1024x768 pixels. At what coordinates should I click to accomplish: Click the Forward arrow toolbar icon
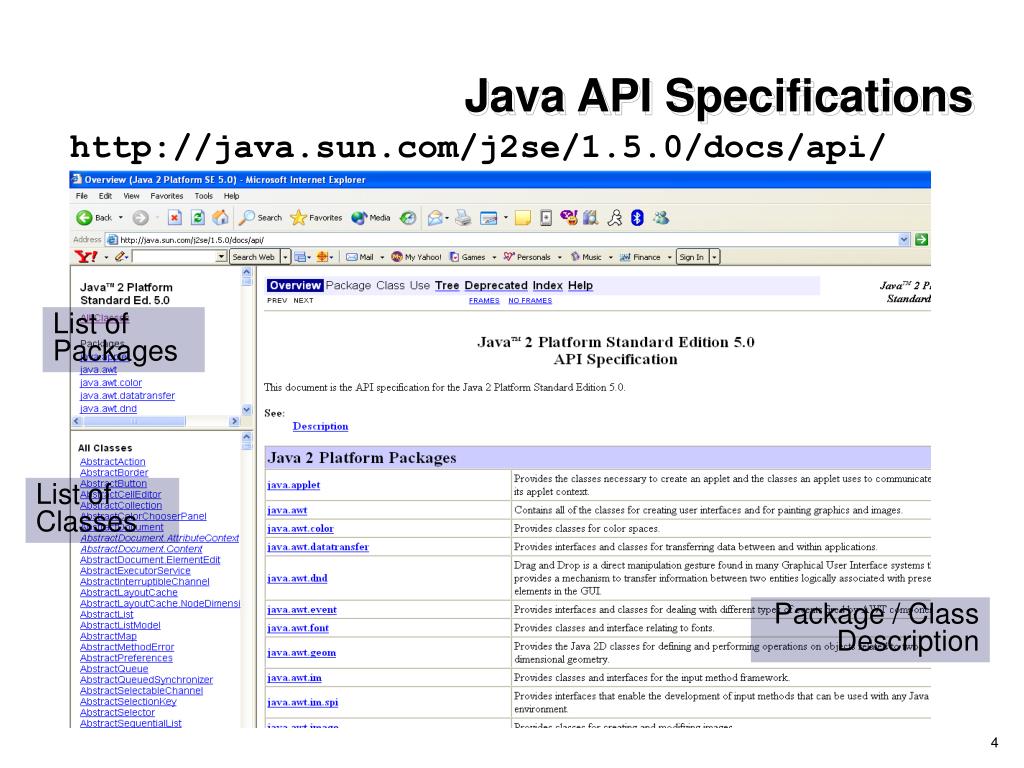[140, 218]
